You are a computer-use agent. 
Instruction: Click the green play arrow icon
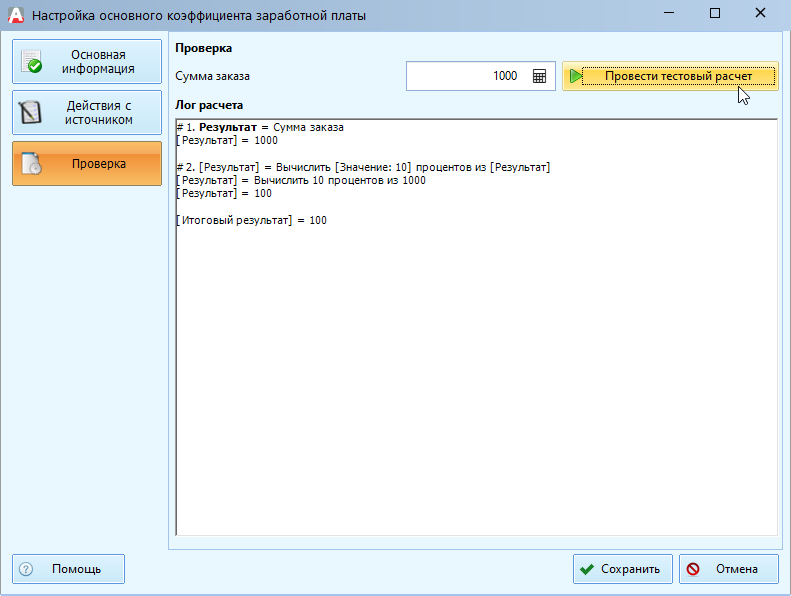pyautogui.click(x=576, y=76)
